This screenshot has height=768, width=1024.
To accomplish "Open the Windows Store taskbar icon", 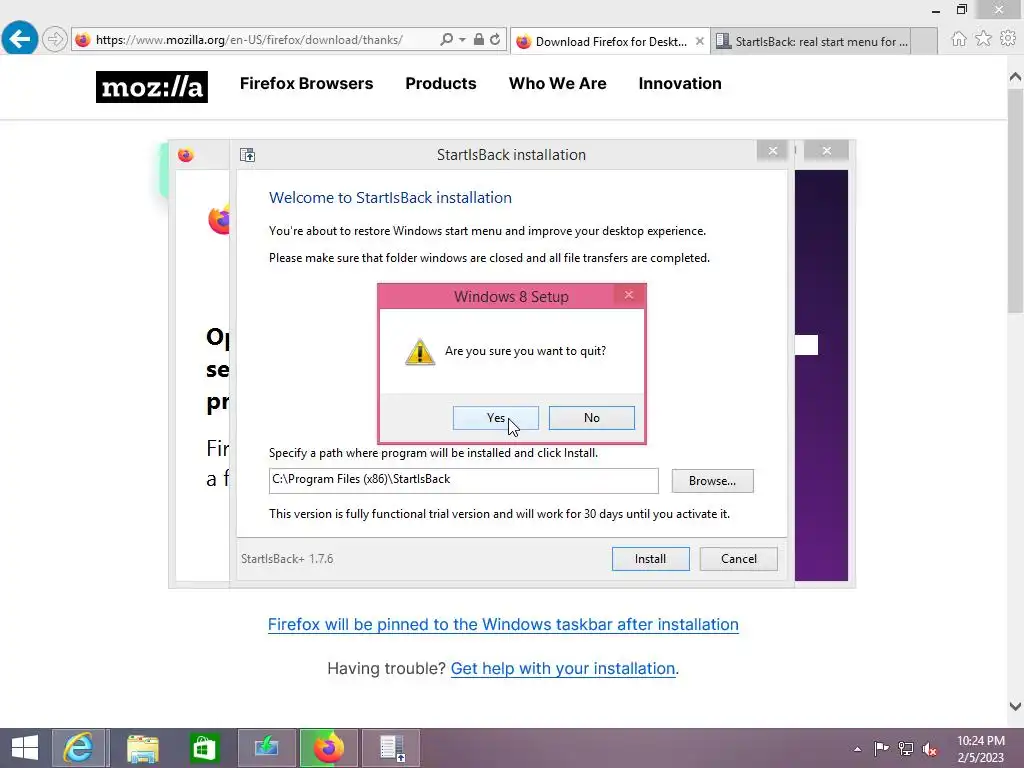I will [204, 748].
